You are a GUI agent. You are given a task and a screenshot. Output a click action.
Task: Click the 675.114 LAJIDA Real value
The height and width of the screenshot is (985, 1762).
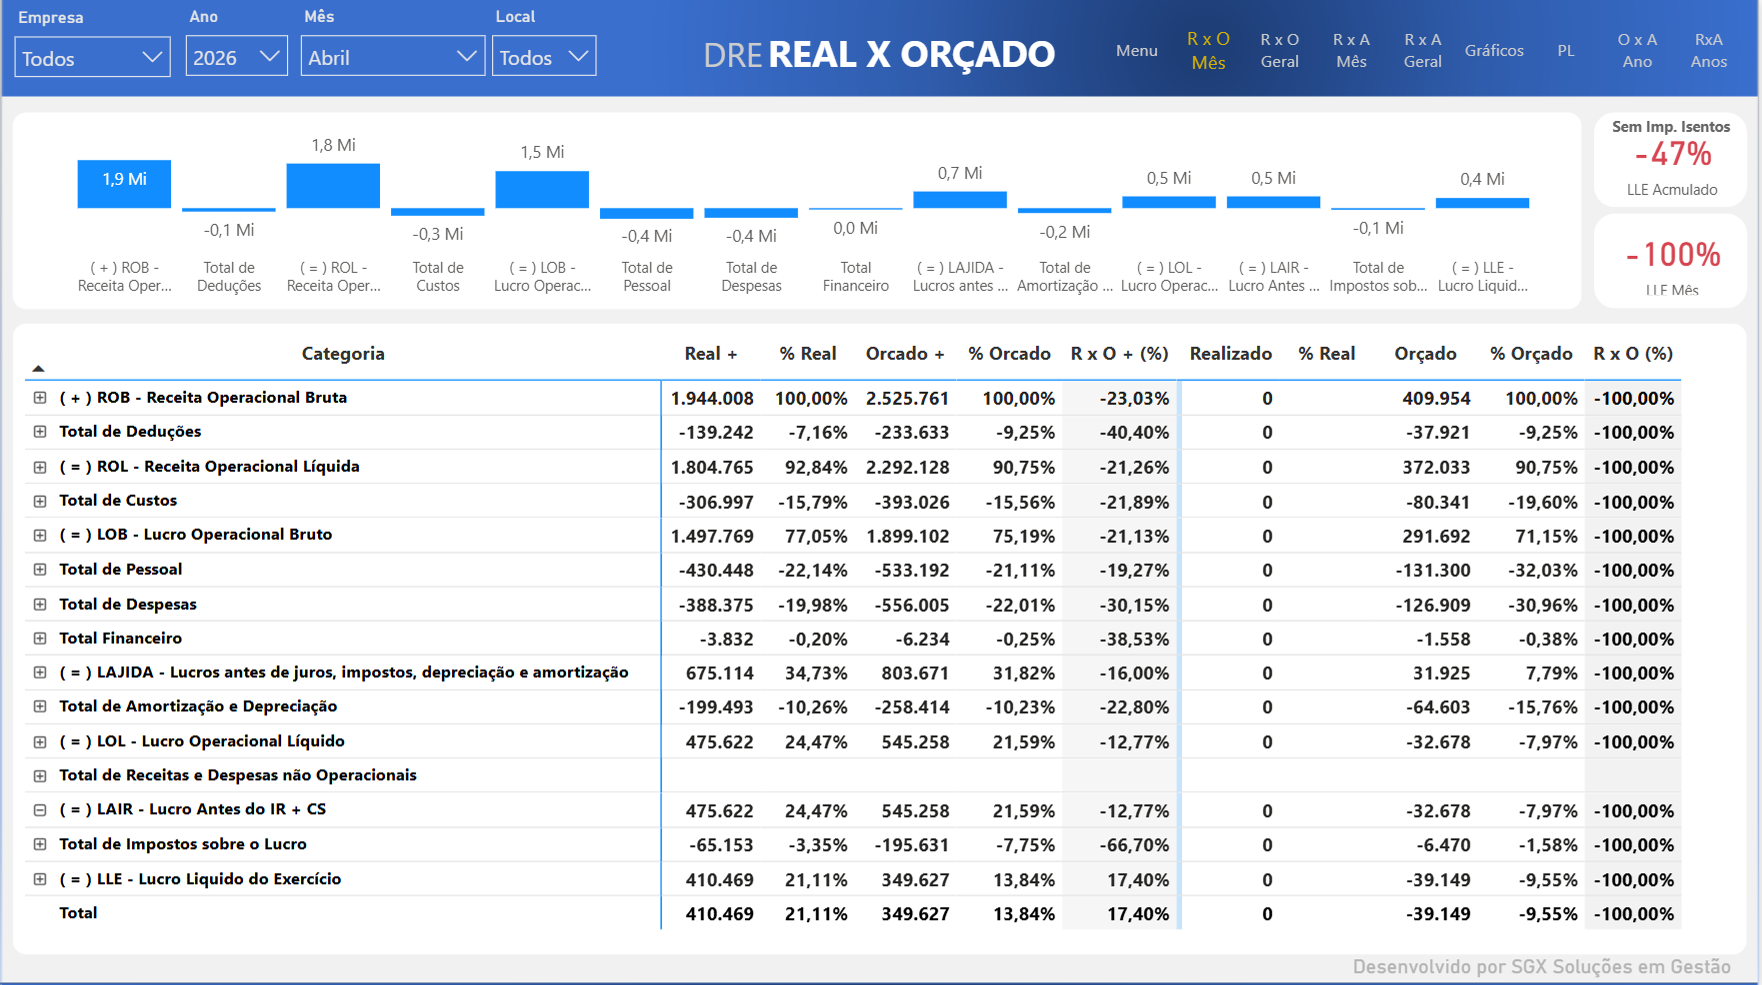tap(720, 673)
